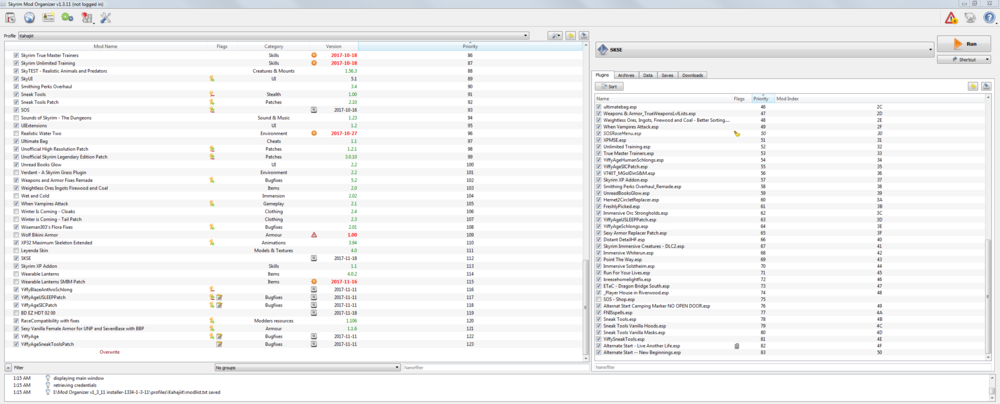Click the Version column header
Screen dimensions: 1000x404
point(334,47)
